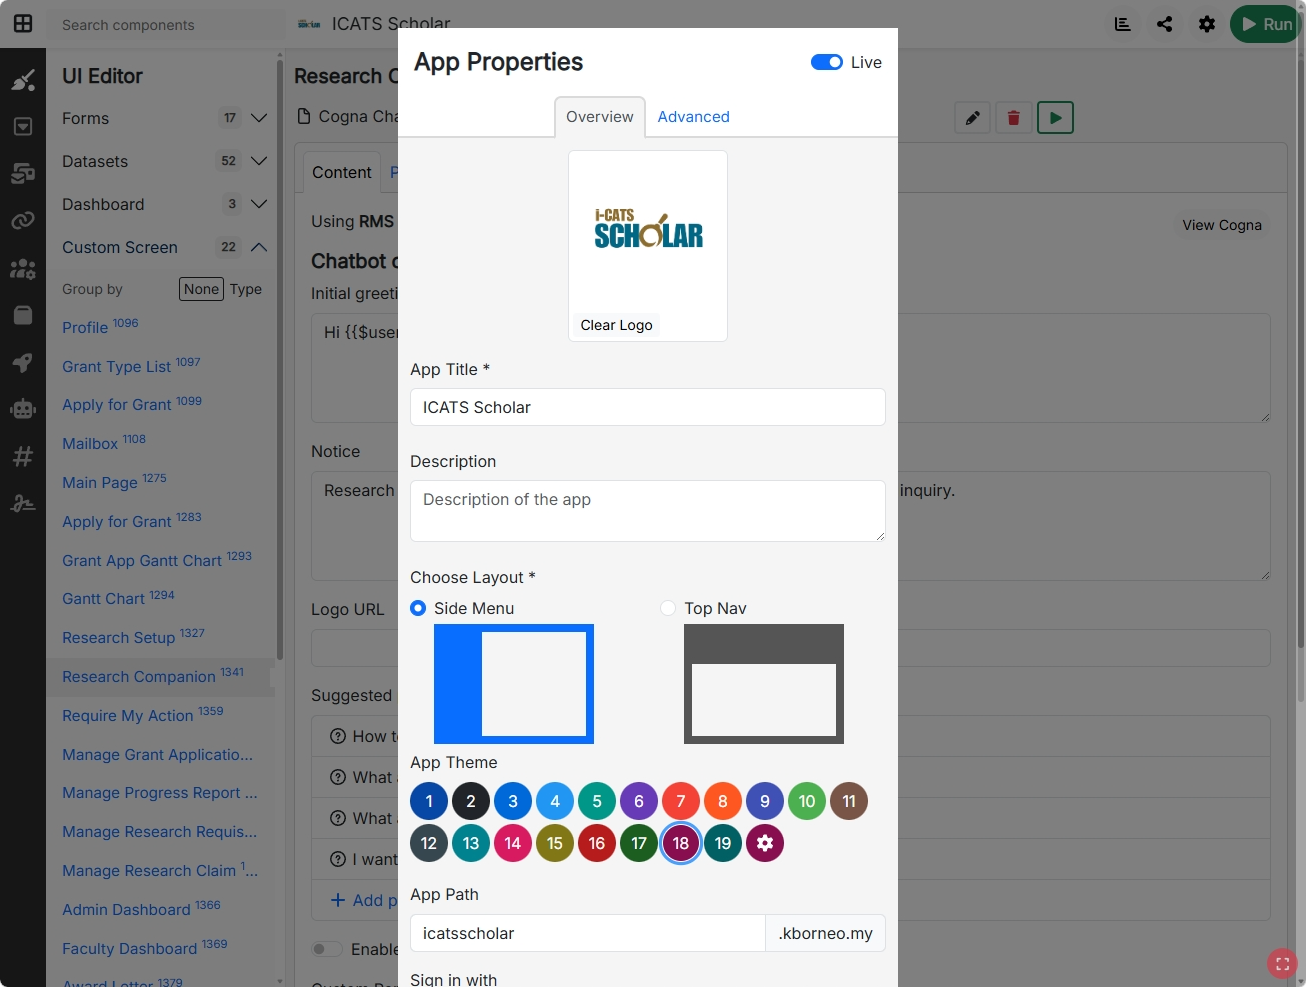Viewport: 1306px width, 987px height.
Task: Choose theme color swatch 7
Action: coord(681,801)
